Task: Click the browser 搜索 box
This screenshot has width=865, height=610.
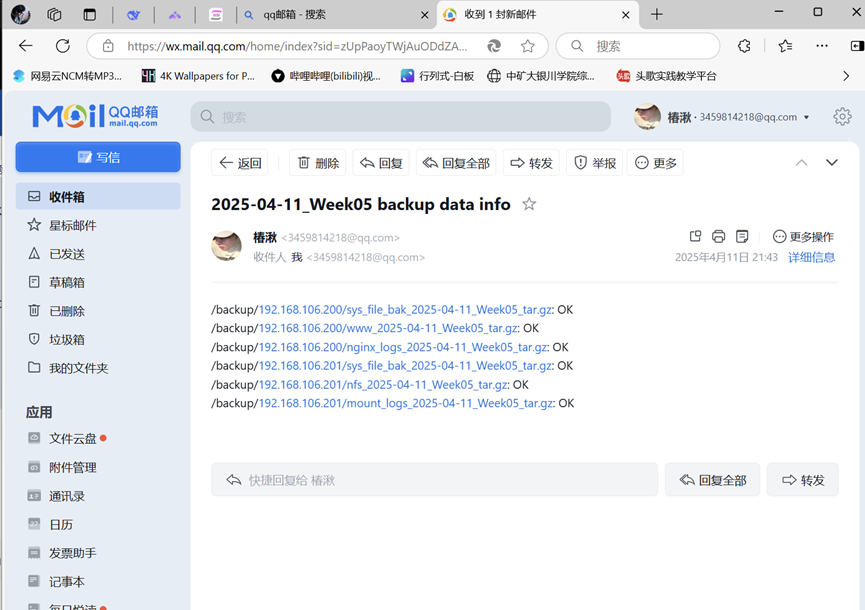Action: (638, 46)
